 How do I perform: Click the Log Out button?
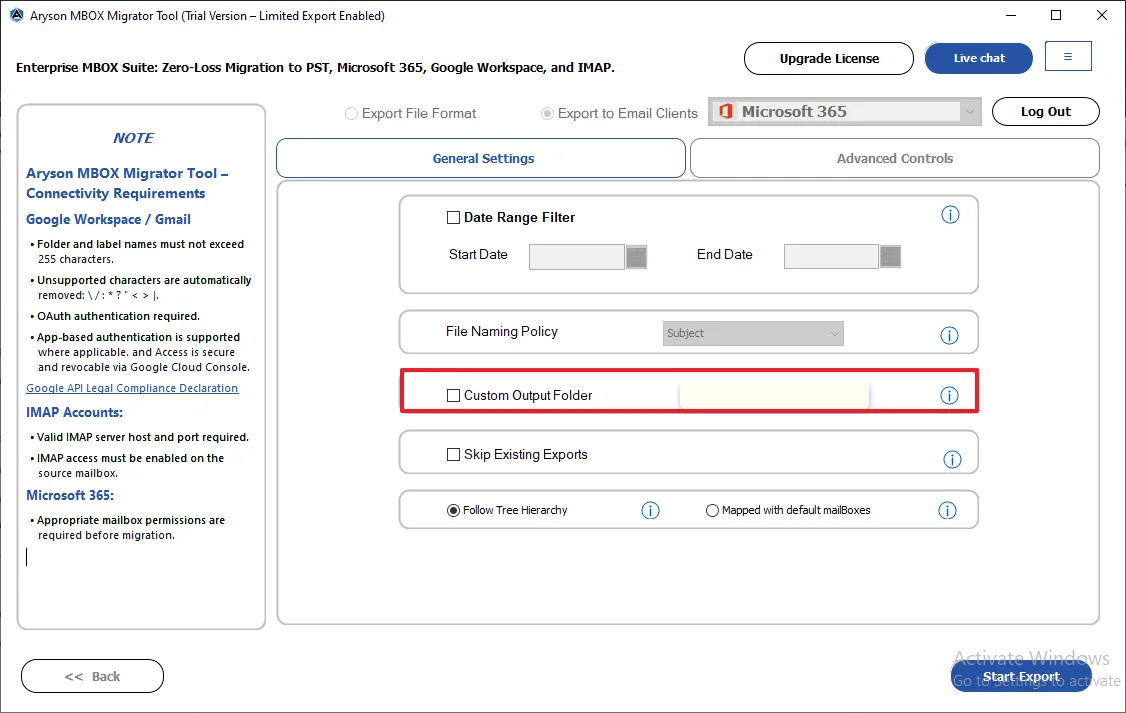click(x=1046, y=111)
